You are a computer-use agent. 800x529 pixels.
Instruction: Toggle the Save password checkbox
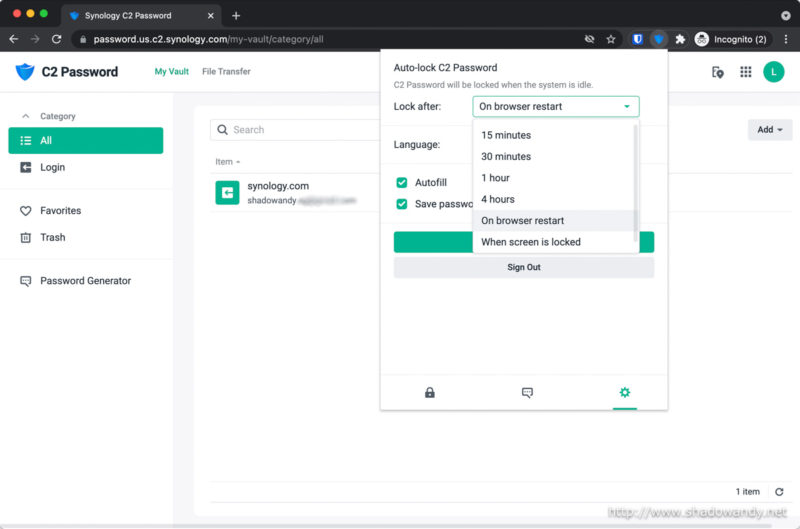(x=402, y=204)
